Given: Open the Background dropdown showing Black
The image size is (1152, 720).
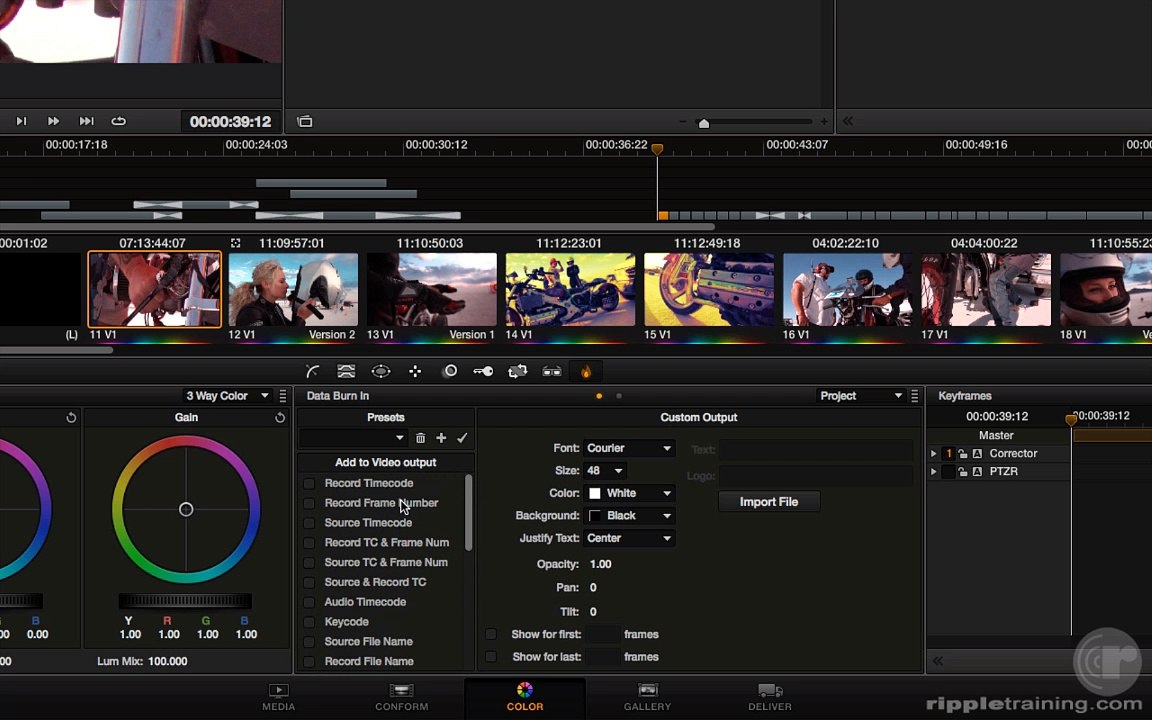Looking at the screenshot, I should [x=629, y=516].
